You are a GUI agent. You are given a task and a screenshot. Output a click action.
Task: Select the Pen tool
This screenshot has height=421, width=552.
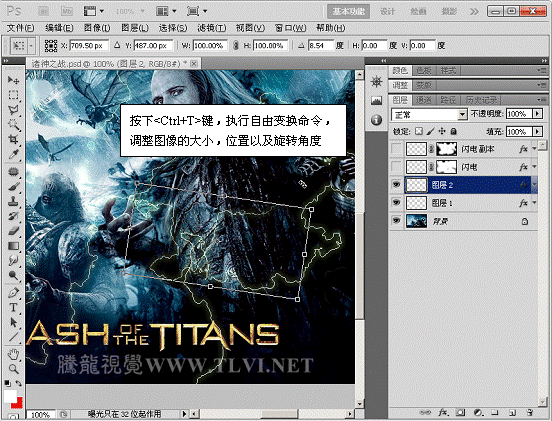tap(13, 293)
